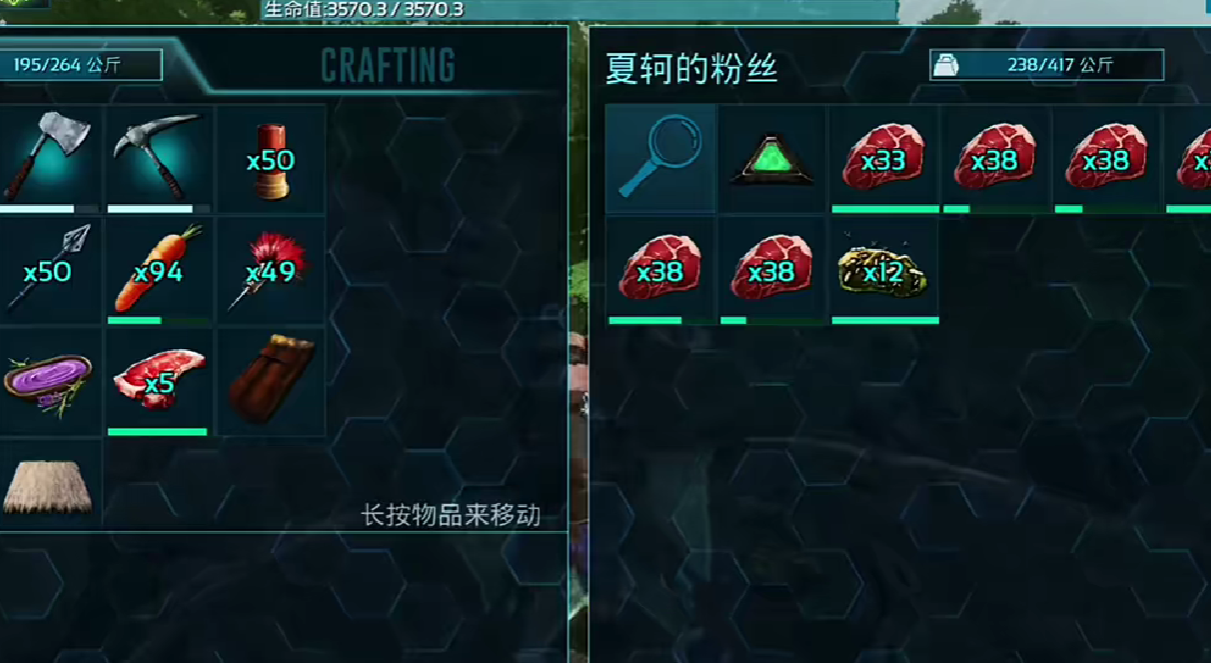Select the x5 raw prime meat
The image size is (1211, 663).
159,383
